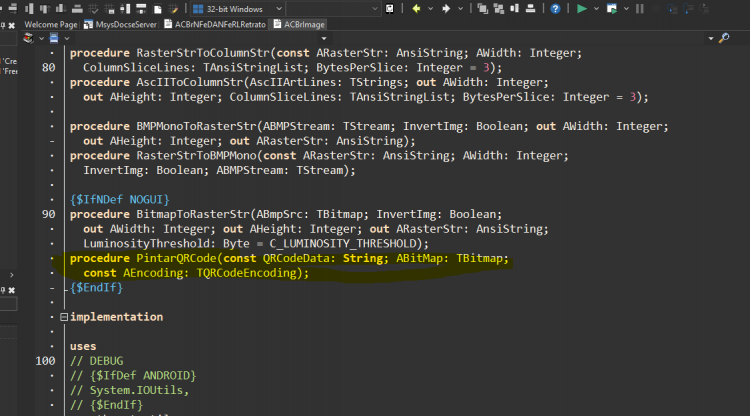This screenshot has height=416, width=750.
Task: Click the Send to Back icon
Action: [x=498, y=9]
